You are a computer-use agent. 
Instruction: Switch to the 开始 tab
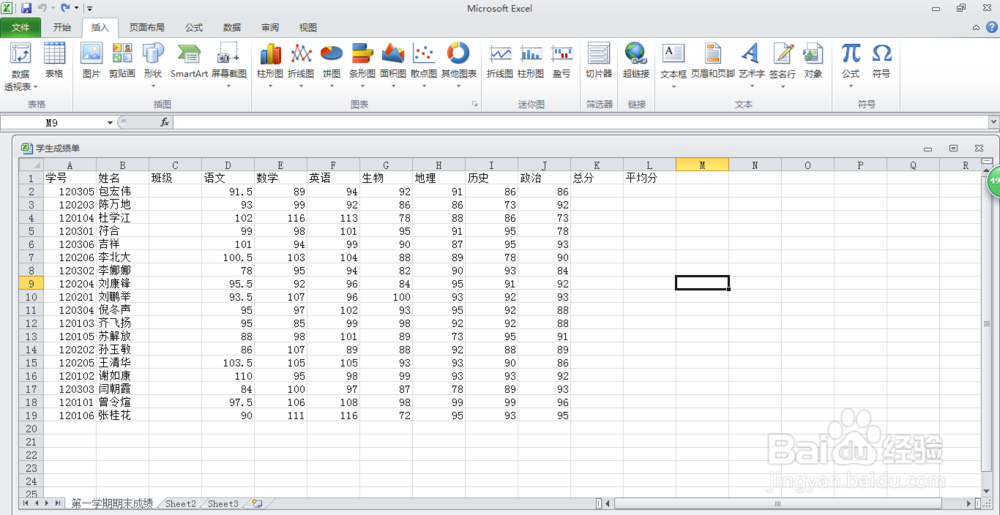[62, 27]
